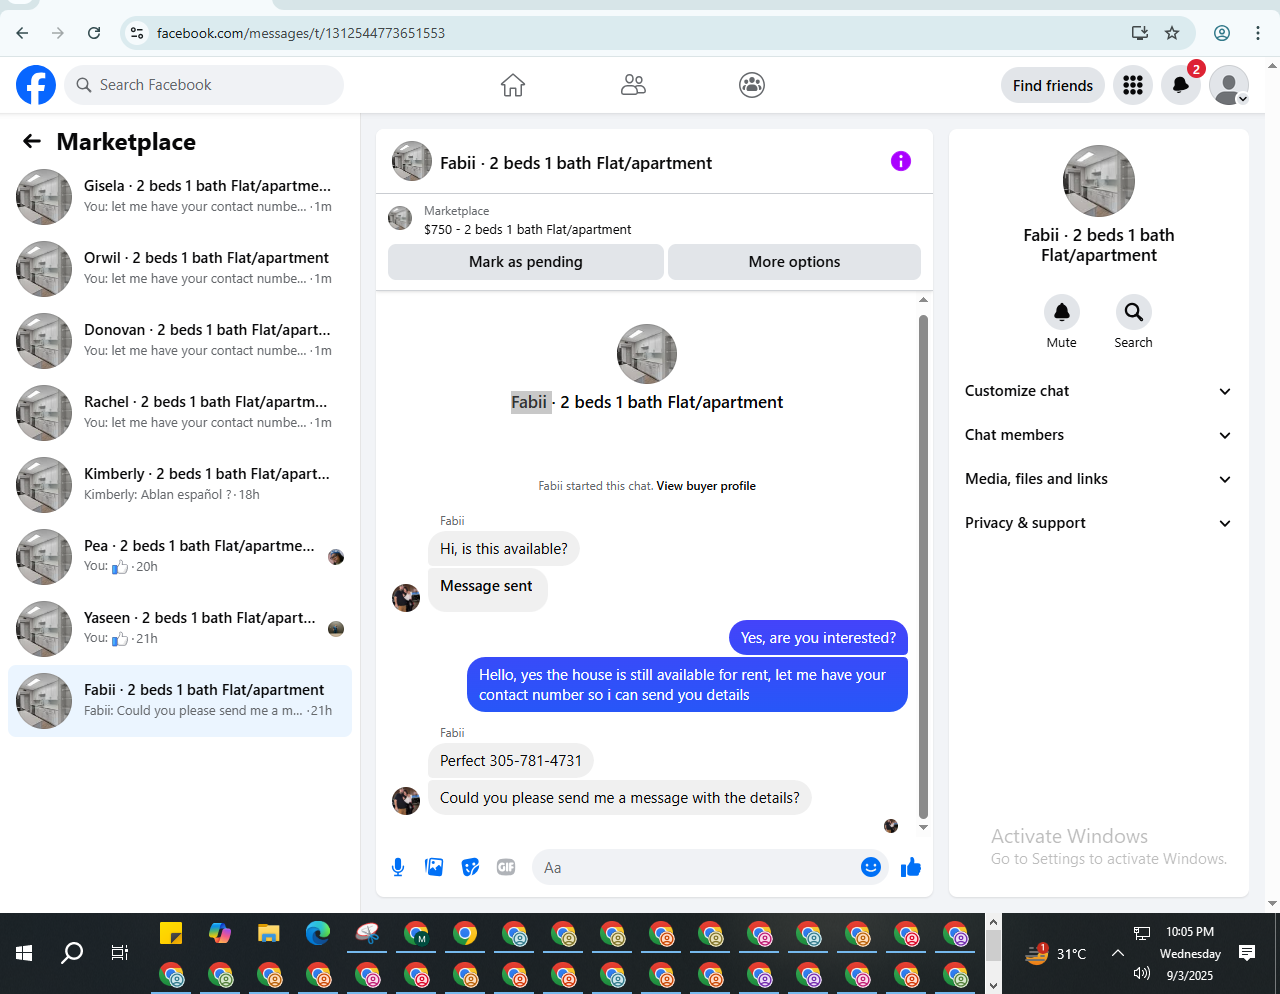
Task: Open Windows Start menu
Action: coord(24,953)
